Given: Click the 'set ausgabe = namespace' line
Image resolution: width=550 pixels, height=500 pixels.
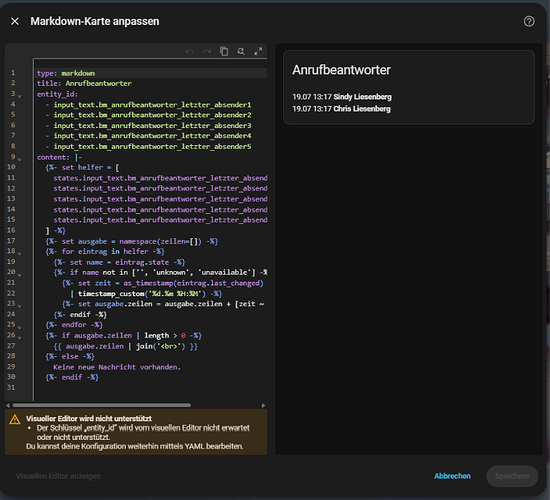Looking at the screenshot, I should point(132,241).
